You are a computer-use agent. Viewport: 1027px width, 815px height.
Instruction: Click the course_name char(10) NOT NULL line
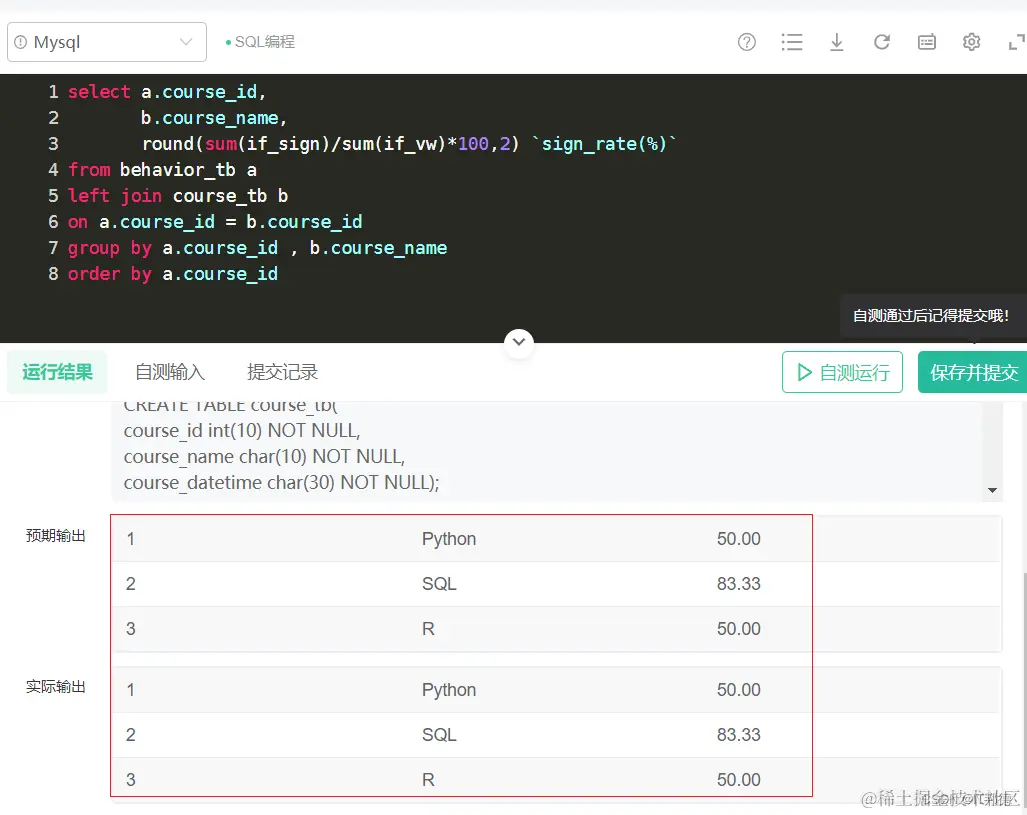(x=265, y=457)
